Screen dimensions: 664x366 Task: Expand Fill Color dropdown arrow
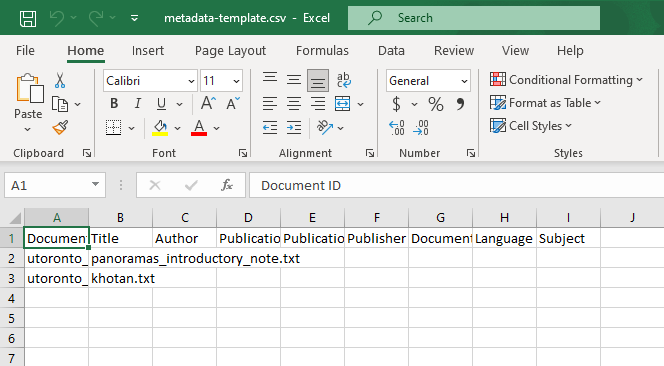(177, 128)
